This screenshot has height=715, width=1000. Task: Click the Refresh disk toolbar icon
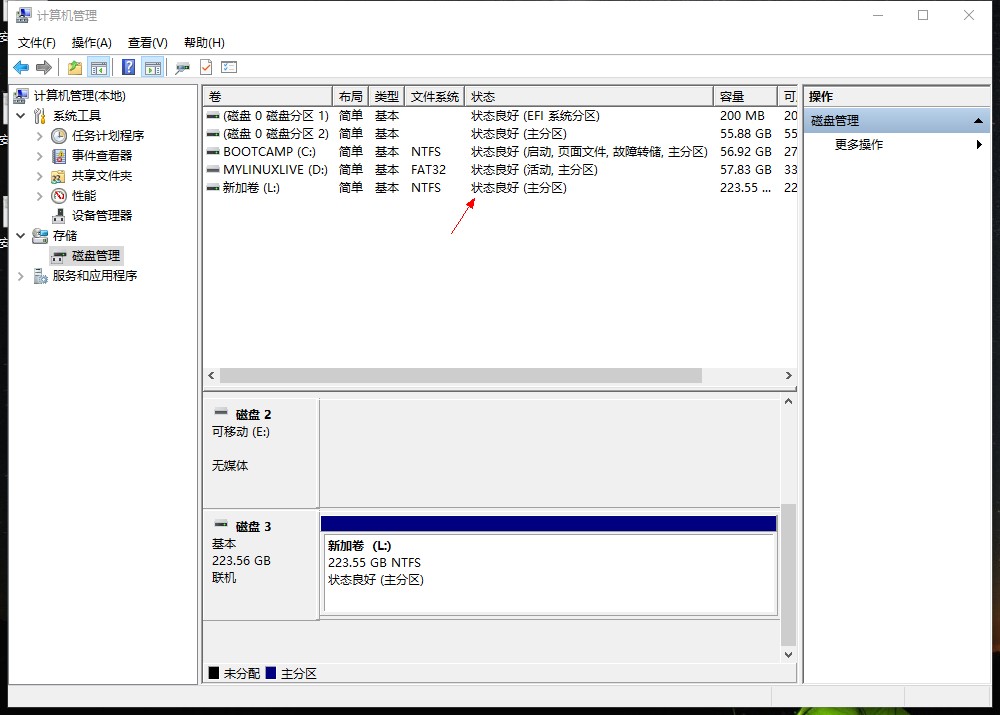click(x=182, y=68)
